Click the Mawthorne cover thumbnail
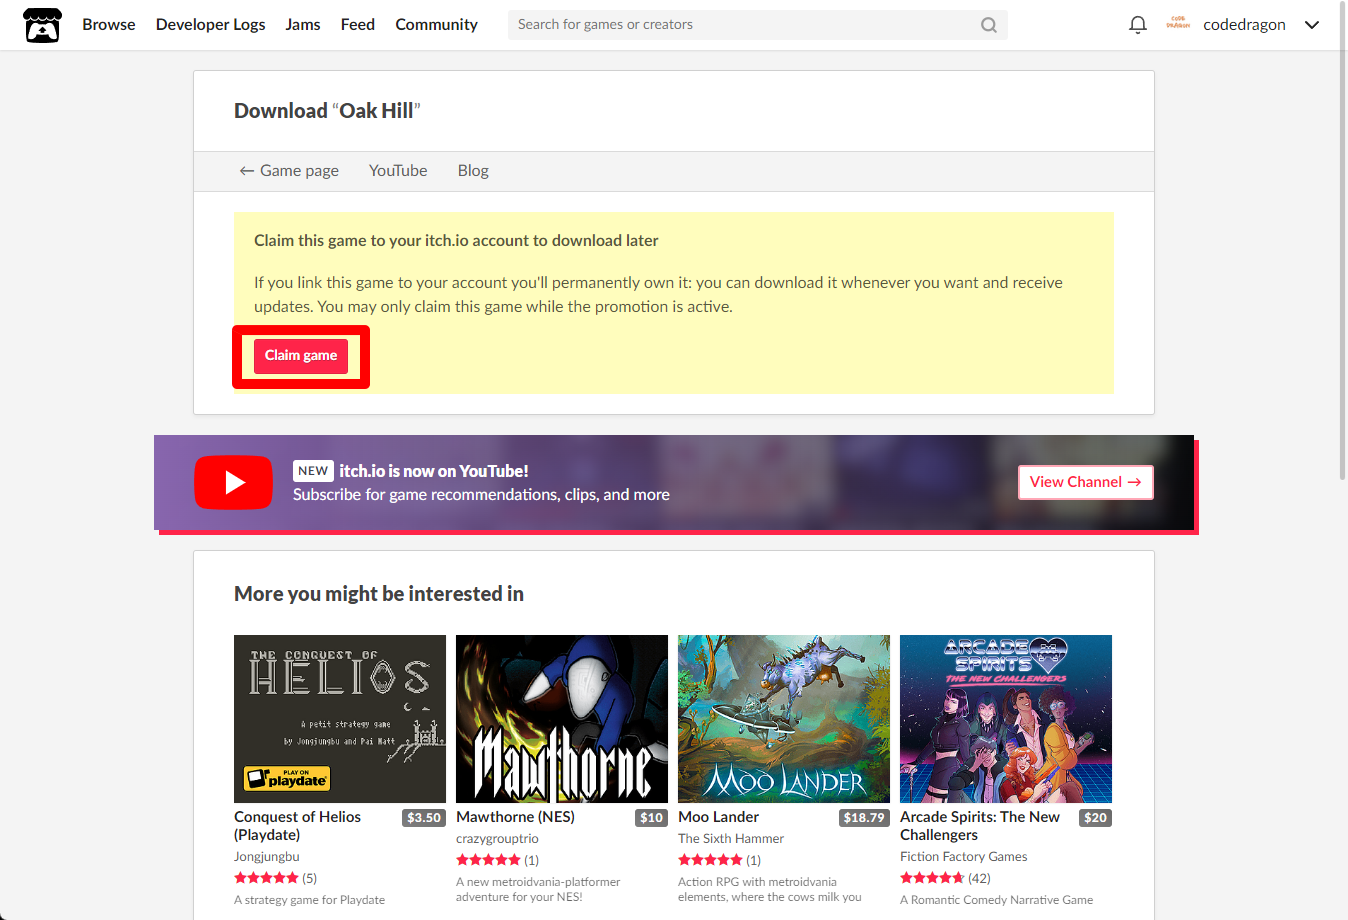 (562, 719)
